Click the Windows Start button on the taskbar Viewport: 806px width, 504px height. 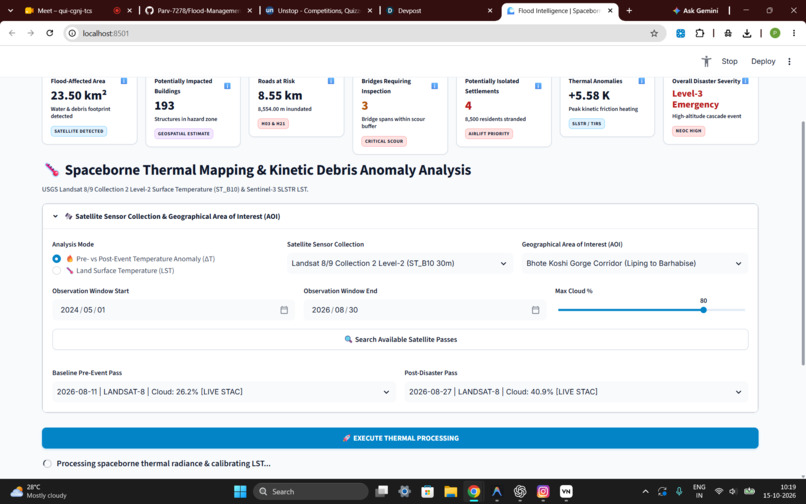[240, 492]
